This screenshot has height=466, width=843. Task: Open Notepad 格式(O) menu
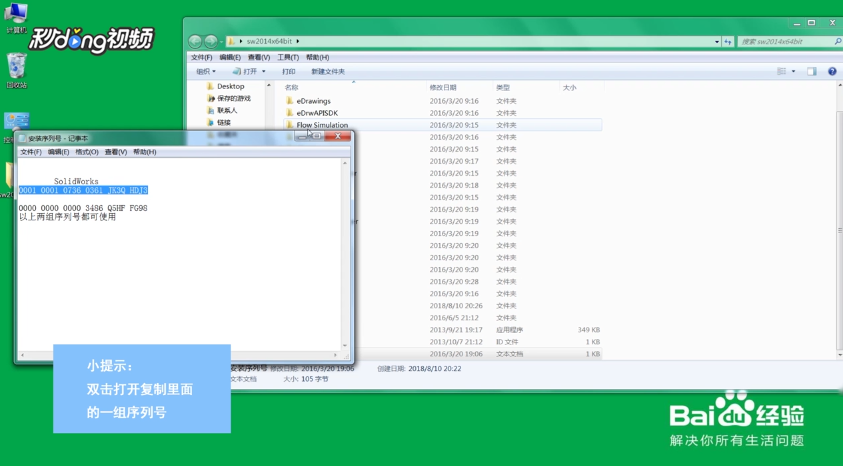coord(87,152)
